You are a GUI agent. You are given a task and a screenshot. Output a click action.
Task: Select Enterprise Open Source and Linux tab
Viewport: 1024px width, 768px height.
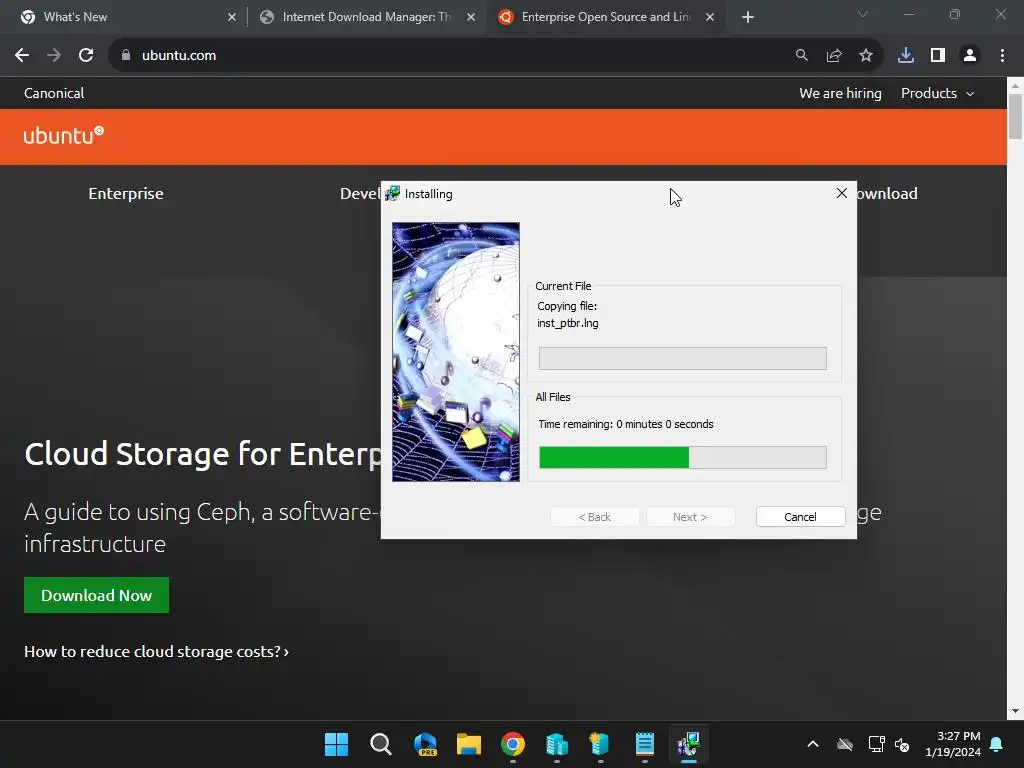(x=604, y=17)
